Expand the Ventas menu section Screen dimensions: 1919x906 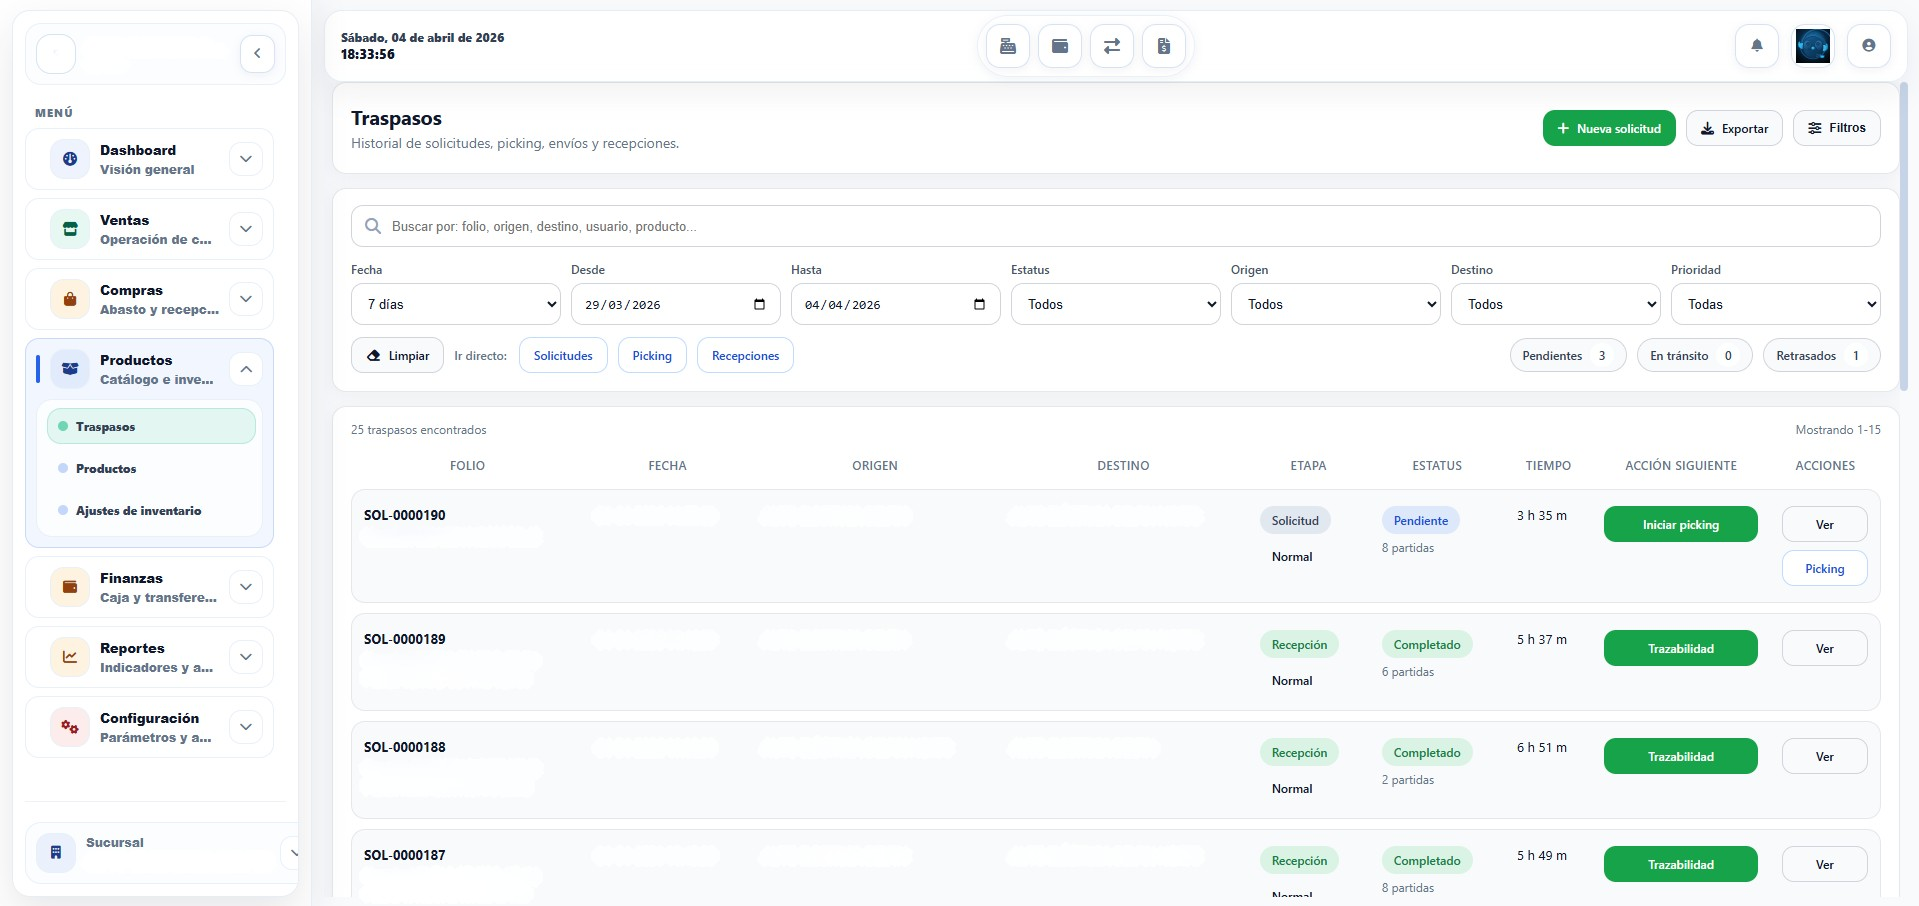[246, 229]
